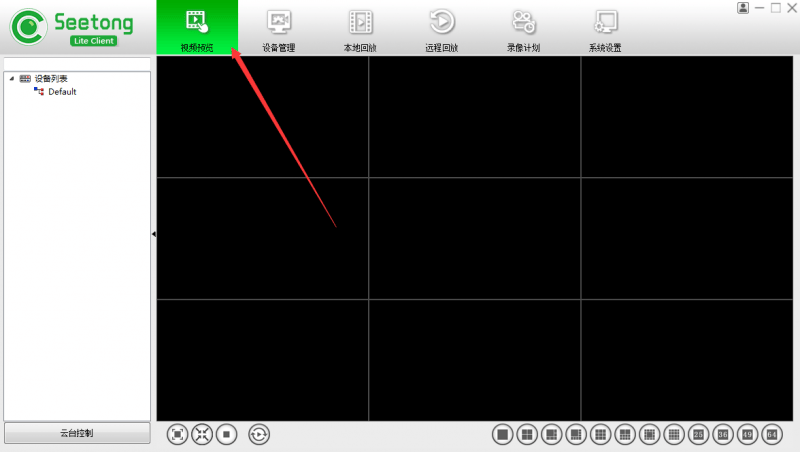Image resolution: width=800 pixels, height=452 pixels.
Task: Start the channel cycle playback icon
Action: [x=259, y=435]
